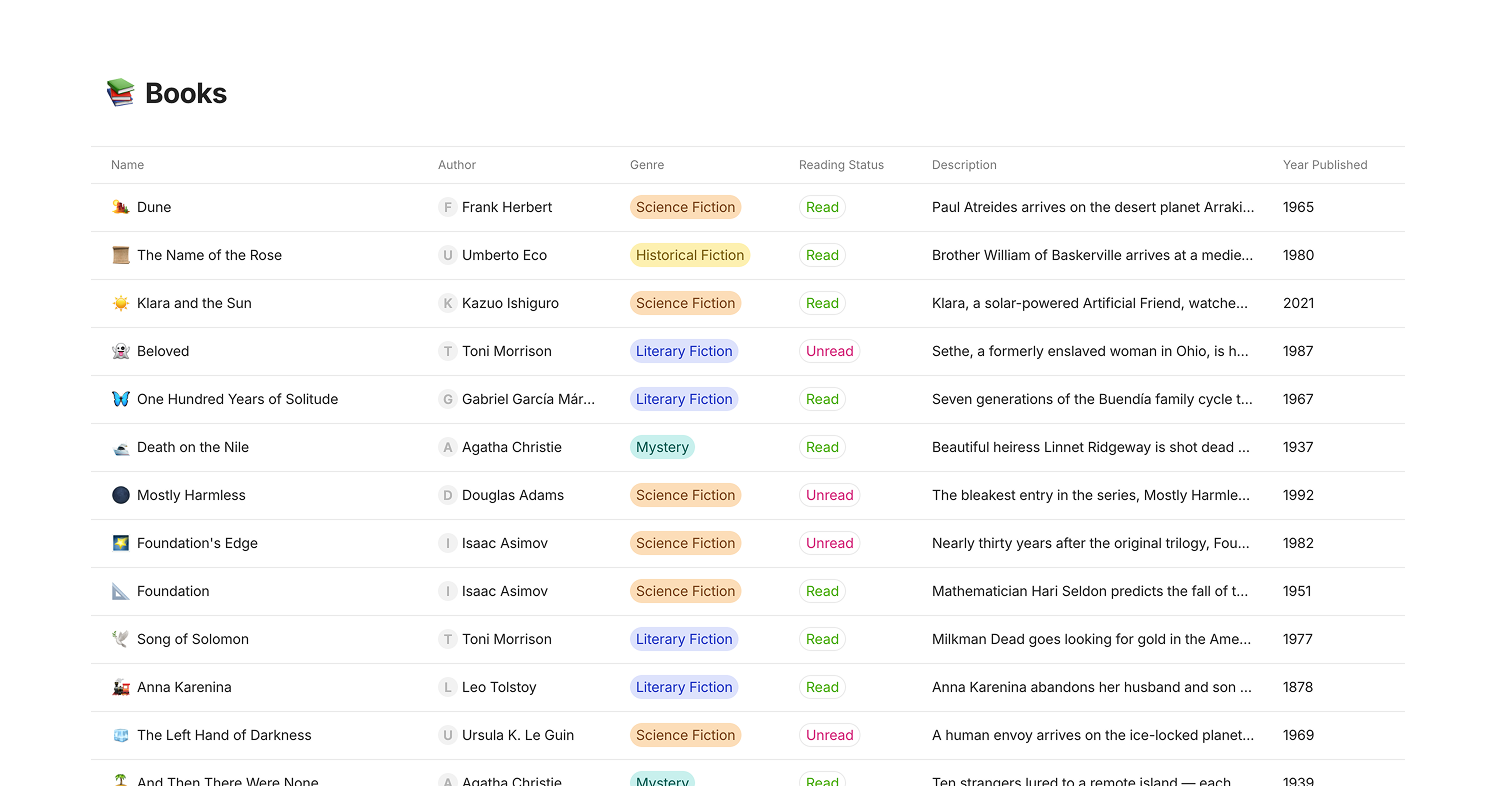Click the Historical Fiction genre tag
Image resolution: width=1502 pixels, height=786 pixels.
coord(690,255)
